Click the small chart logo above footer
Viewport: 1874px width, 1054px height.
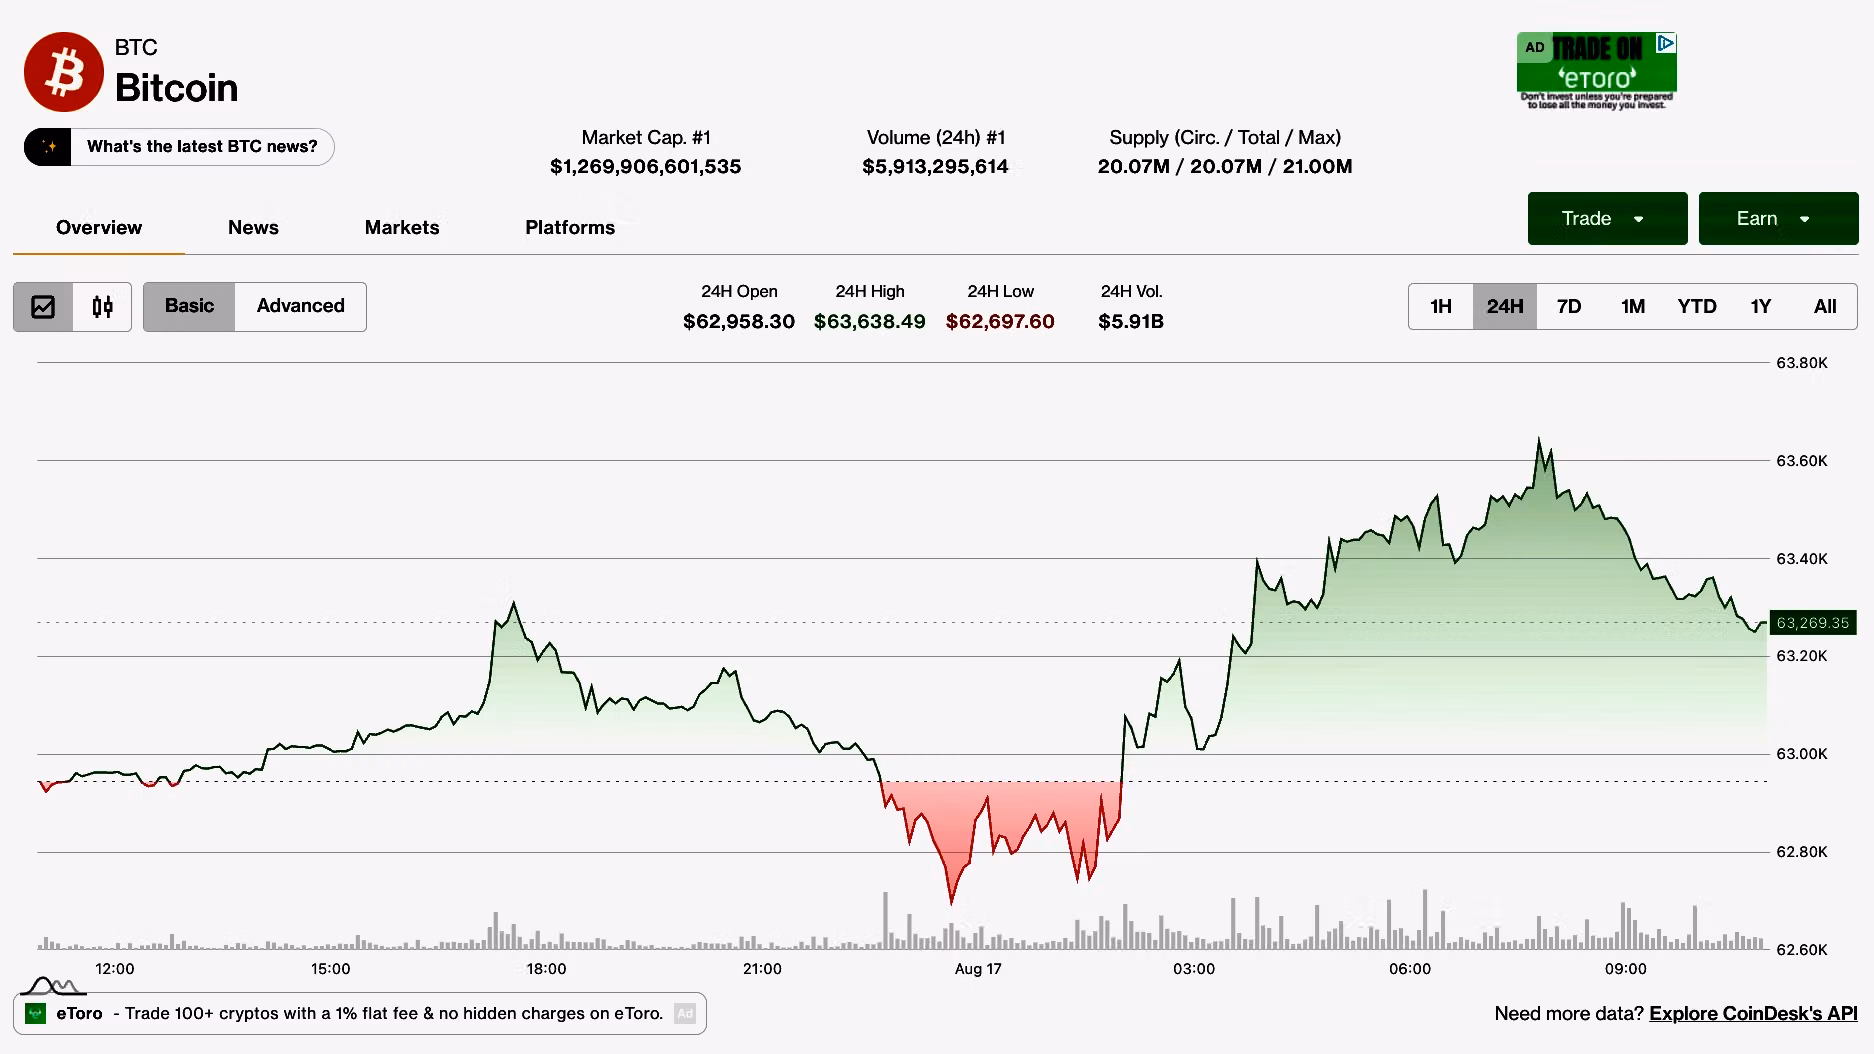[53, 986]
